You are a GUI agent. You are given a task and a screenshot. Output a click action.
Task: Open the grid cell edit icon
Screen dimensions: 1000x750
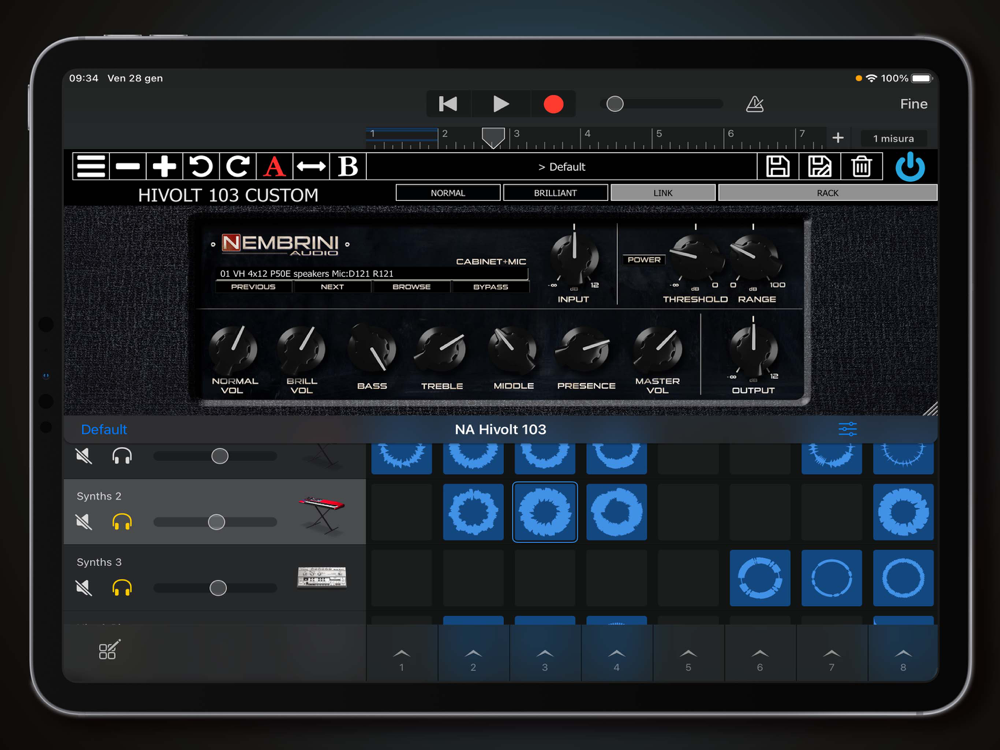(x=109, y=650)
